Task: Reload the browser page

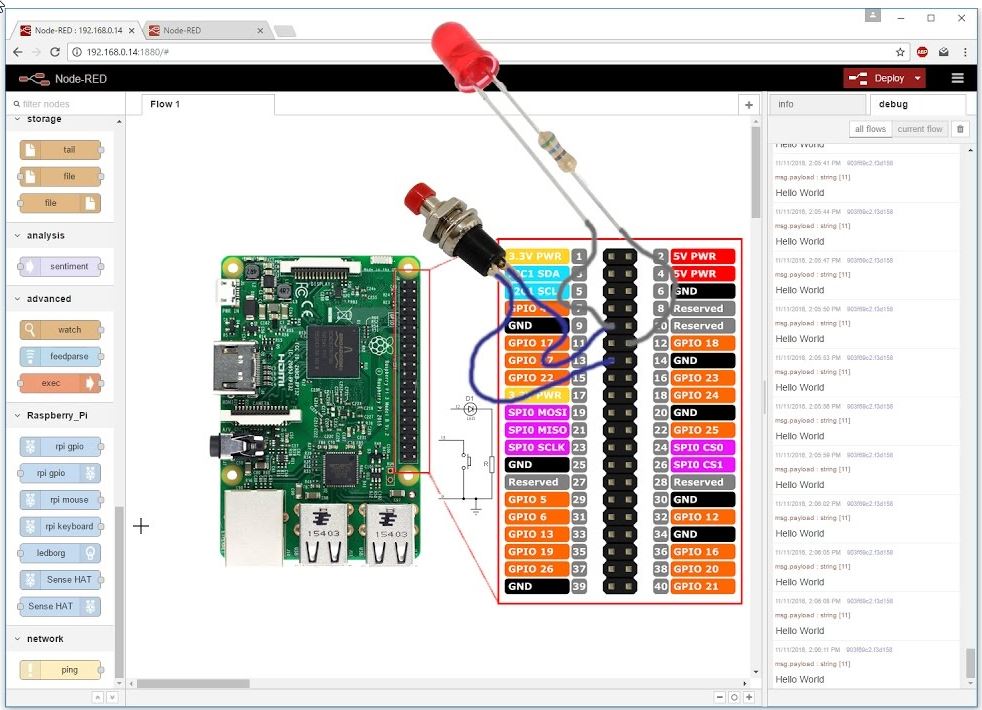Action: 54,52
